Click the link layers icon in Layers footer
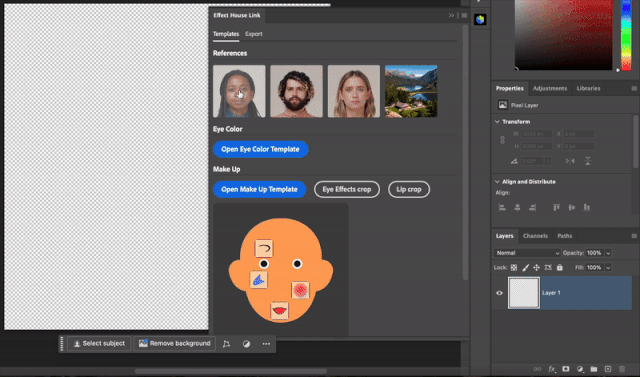The width and height of the screenshot is (640, 377). (x=538, y=369)
